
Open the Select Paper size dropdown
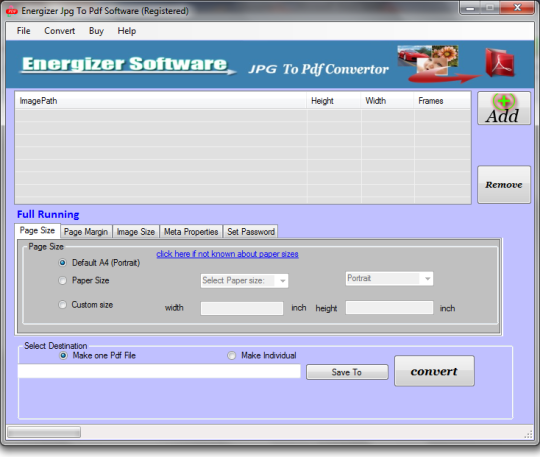pyautogui.click(x=245, y=281)
